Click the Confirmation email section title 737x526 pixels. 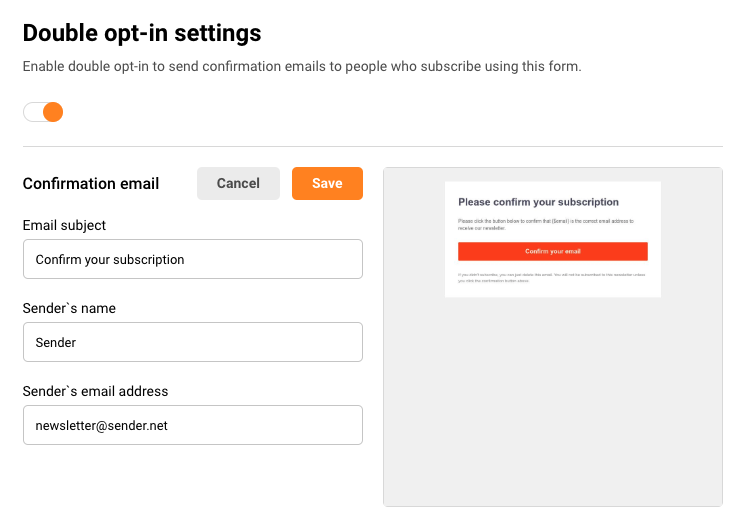pos(91,184)
